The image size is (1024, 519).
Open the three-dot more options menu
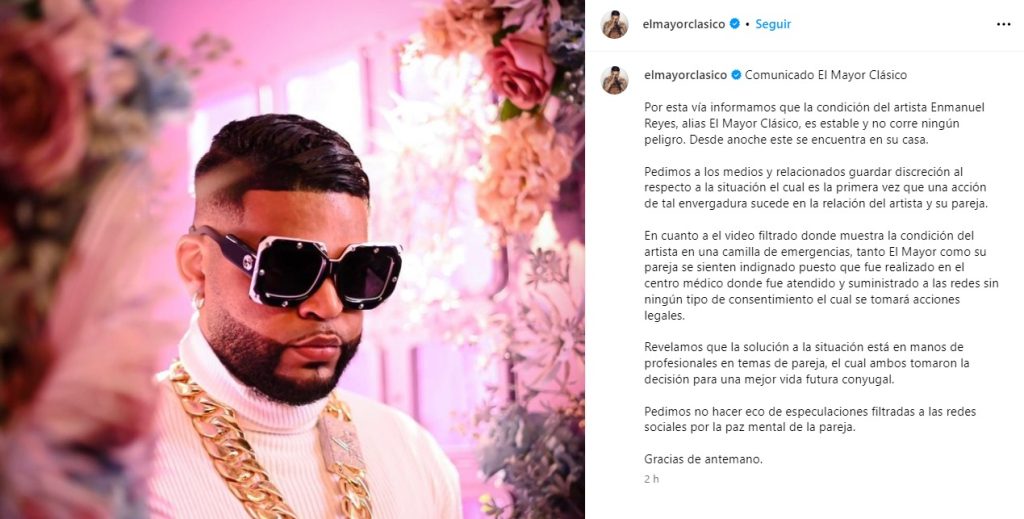pyautogui.click(x=1003, y=24)
